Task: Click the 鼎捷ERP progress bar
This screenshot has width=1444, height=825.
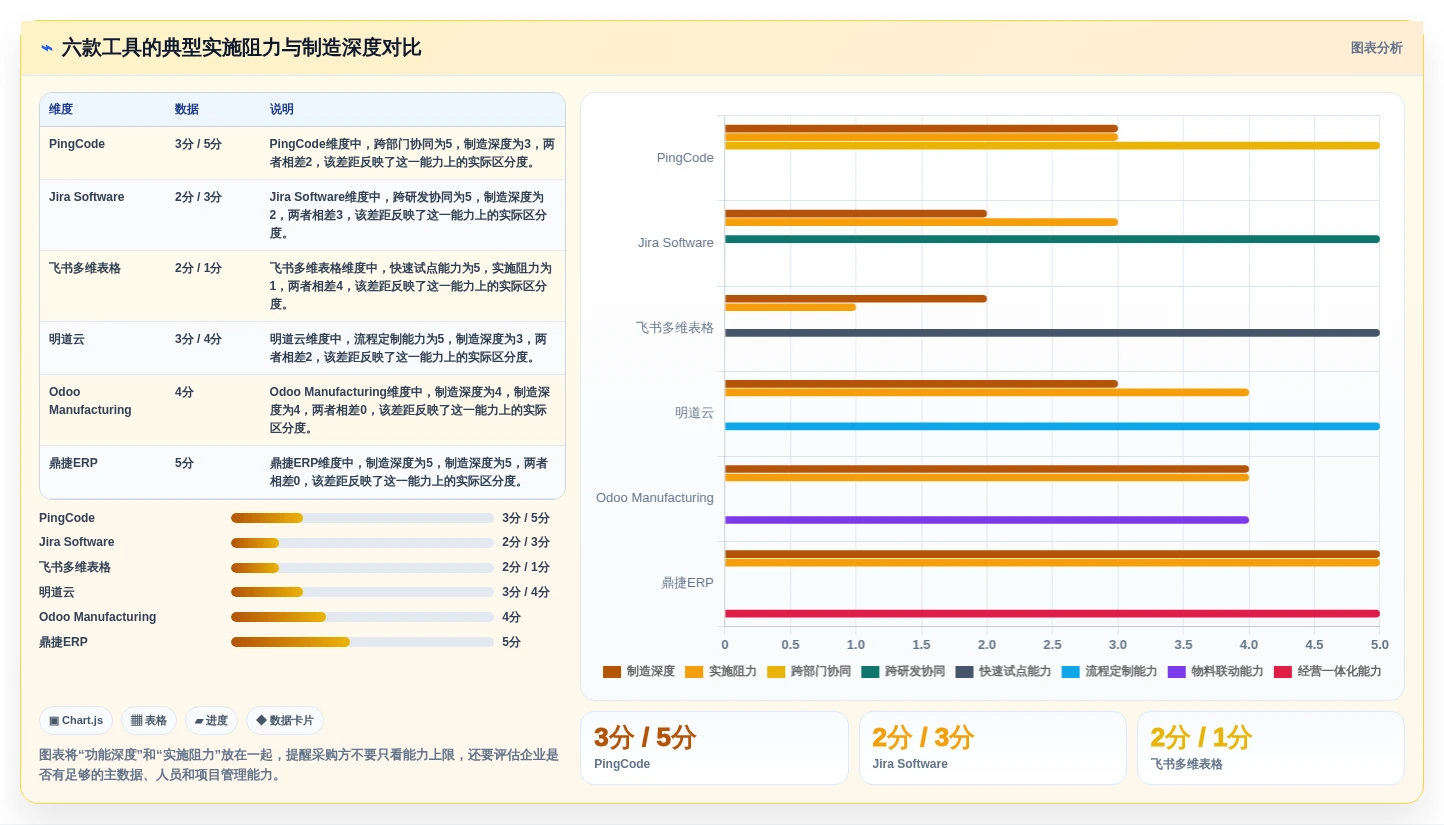Action: (x=362, y=642)
